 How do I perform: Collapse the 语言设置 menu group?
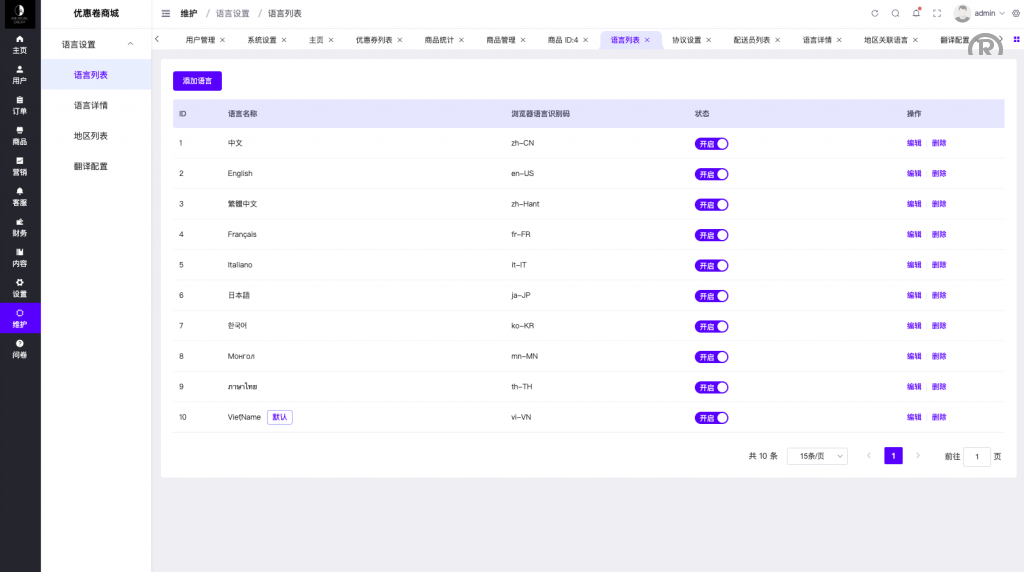click(x=130, y=44)
